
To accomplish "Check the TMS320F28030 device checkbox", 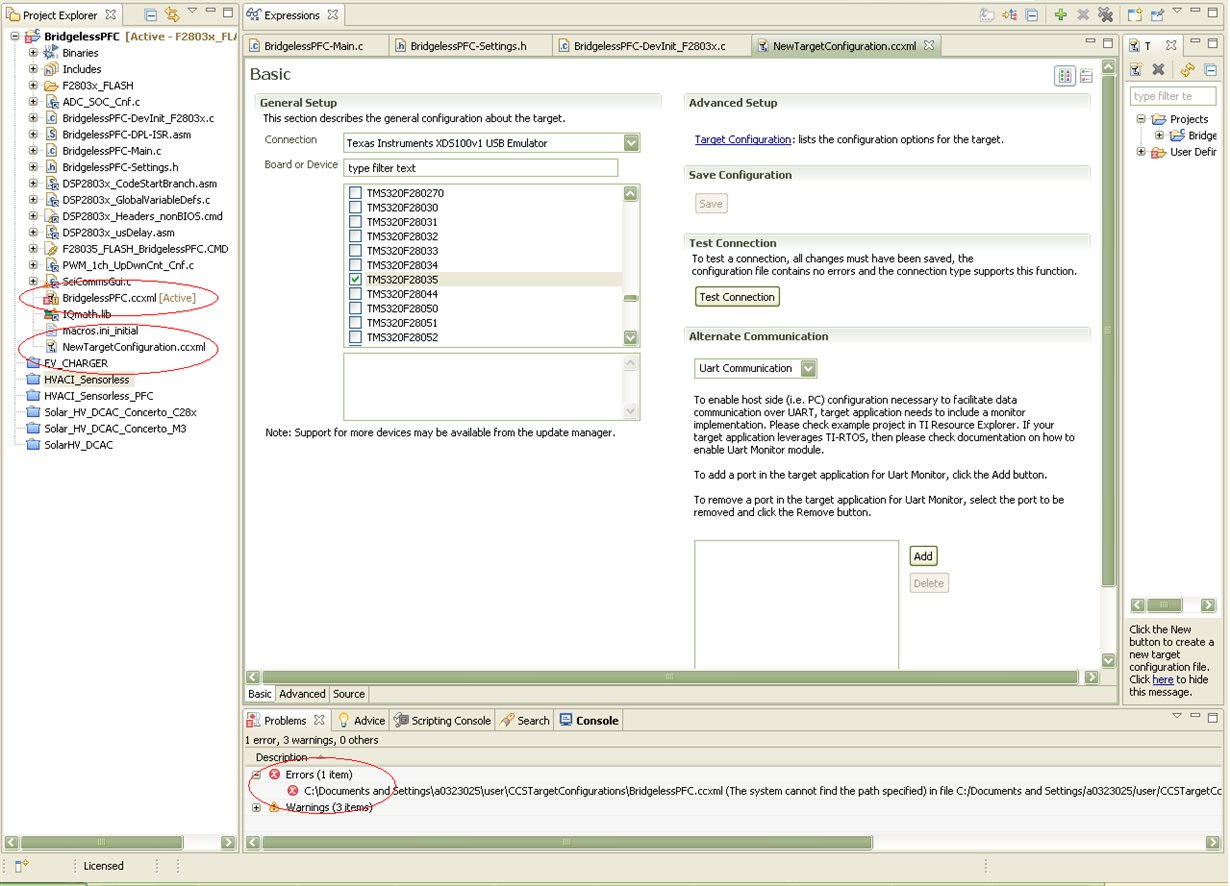I will coord(355,208).
